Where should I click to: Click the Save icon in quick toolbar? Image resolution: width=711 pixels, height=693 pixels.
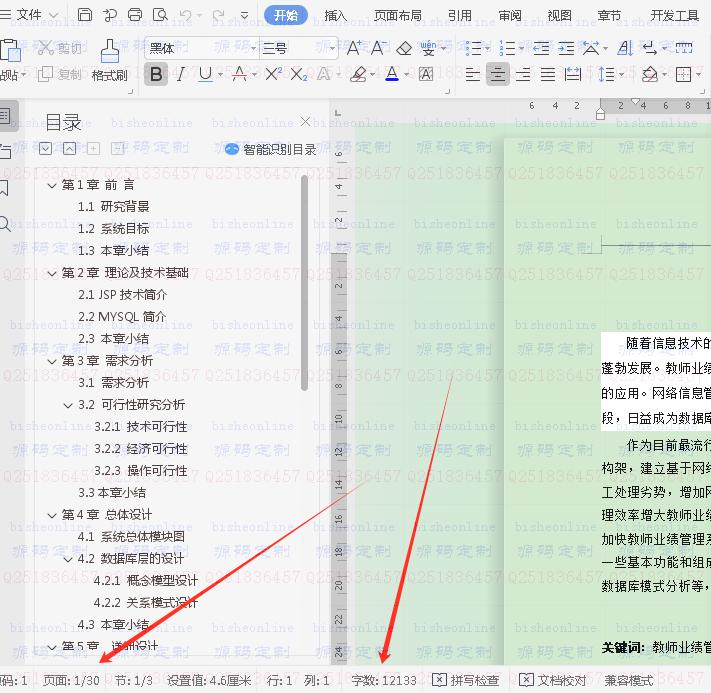[84, 15]
